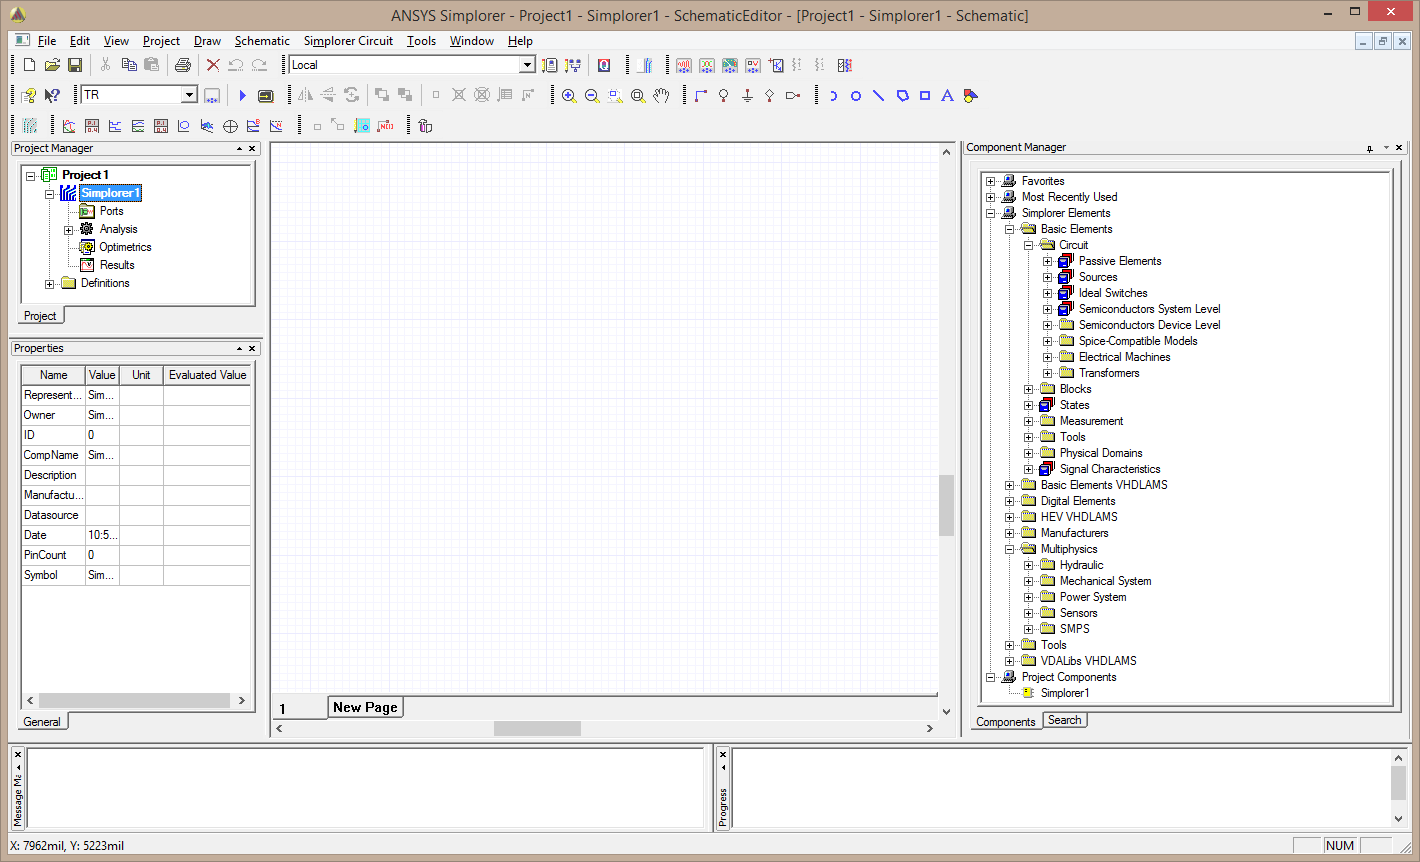Select the text tool A icon
This screenshot has height=862, width=1420.
point(947,95)
